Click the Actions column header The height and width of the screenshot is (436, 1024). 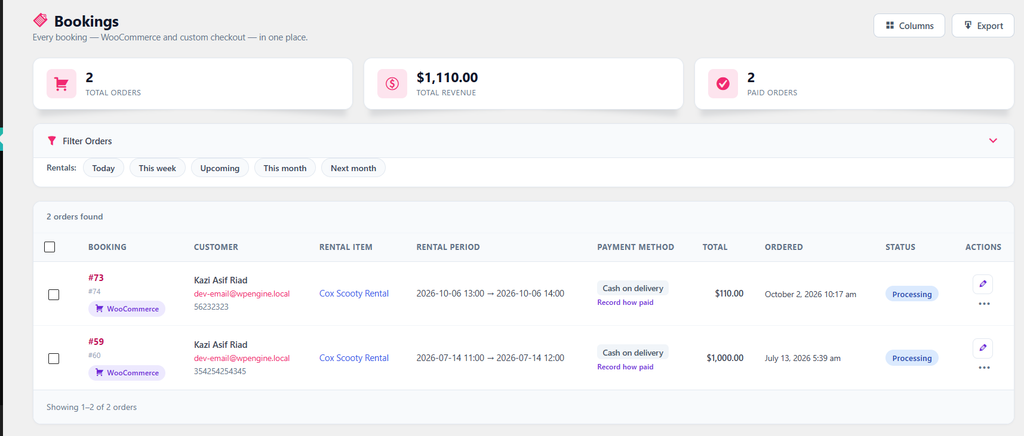983,247
